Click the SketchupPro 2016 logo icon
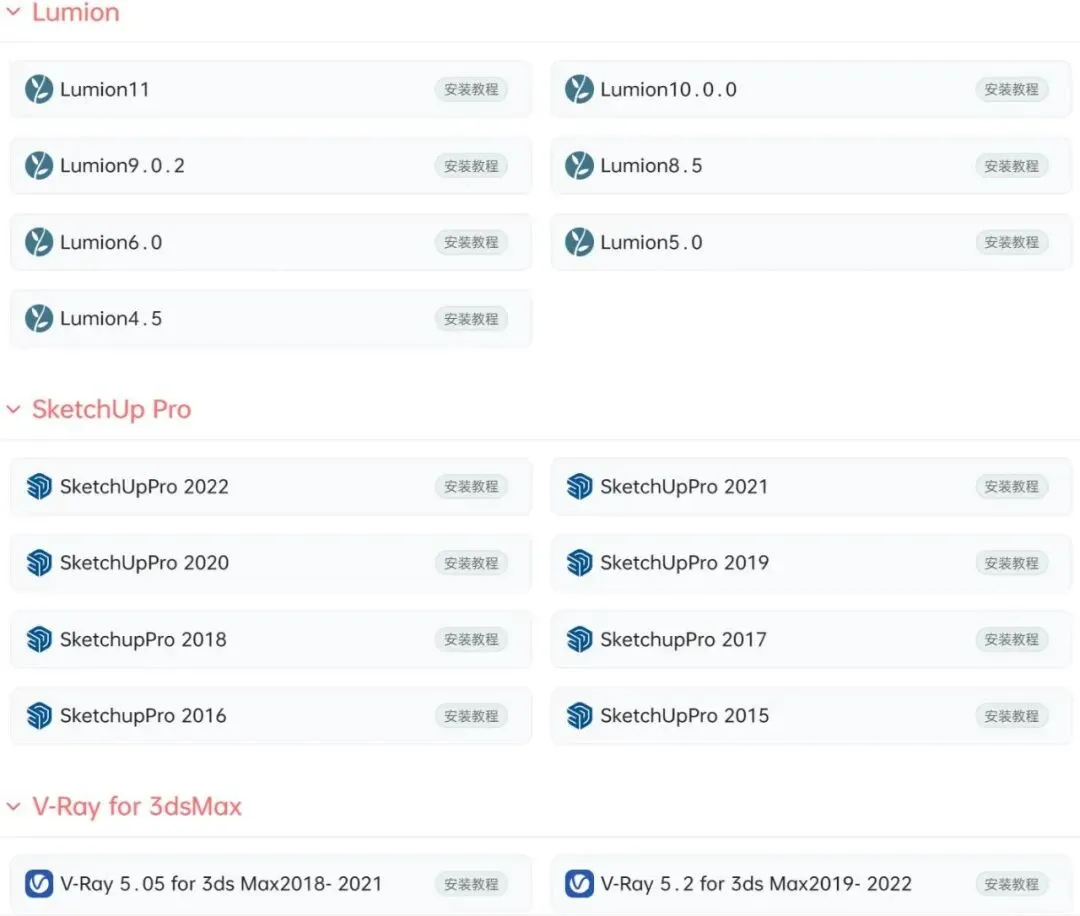The width and height of the screenshot is (1080, 916). point(39,716)
